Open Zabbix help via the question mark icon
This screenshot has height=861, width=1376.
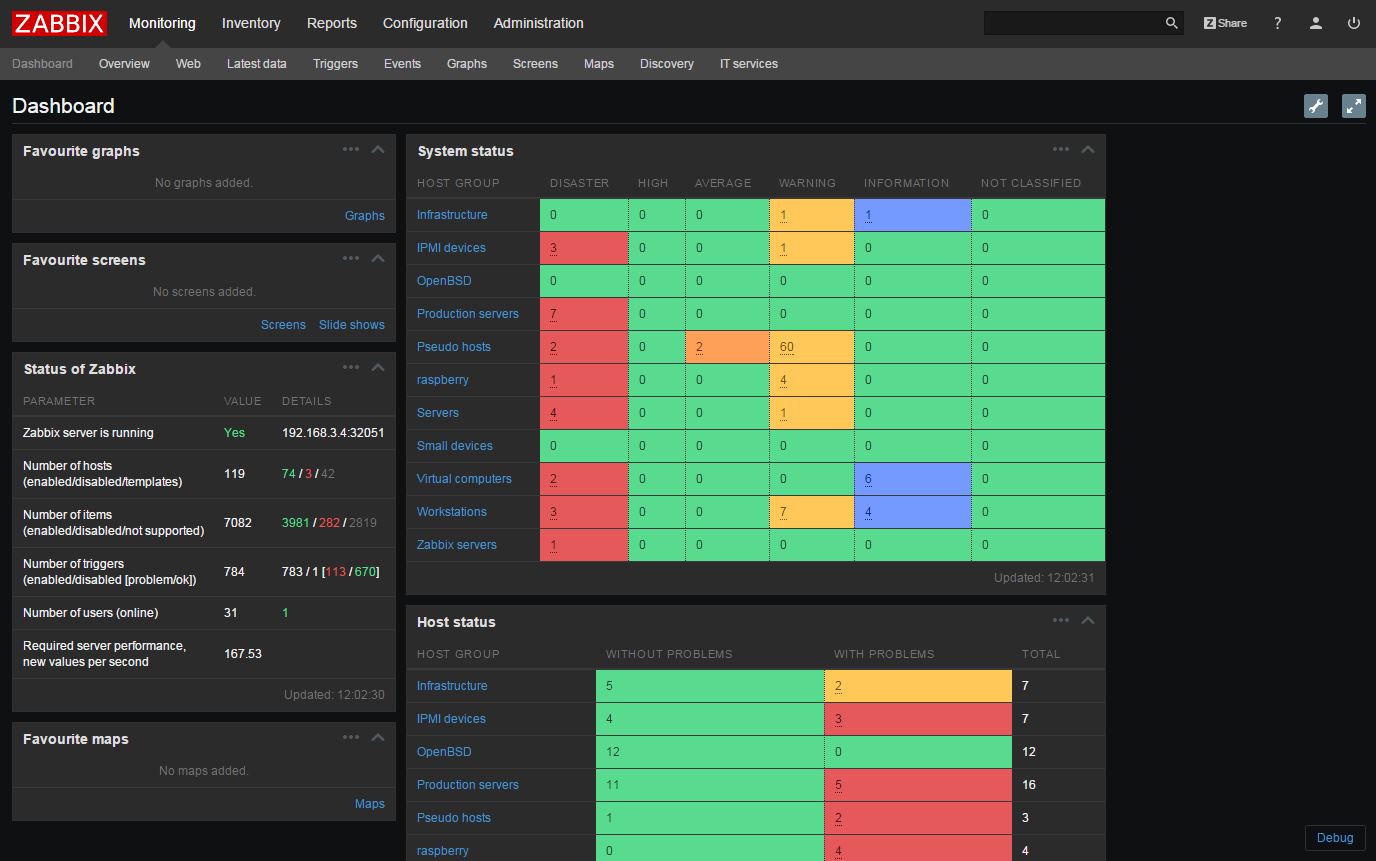click(1277, 22)
